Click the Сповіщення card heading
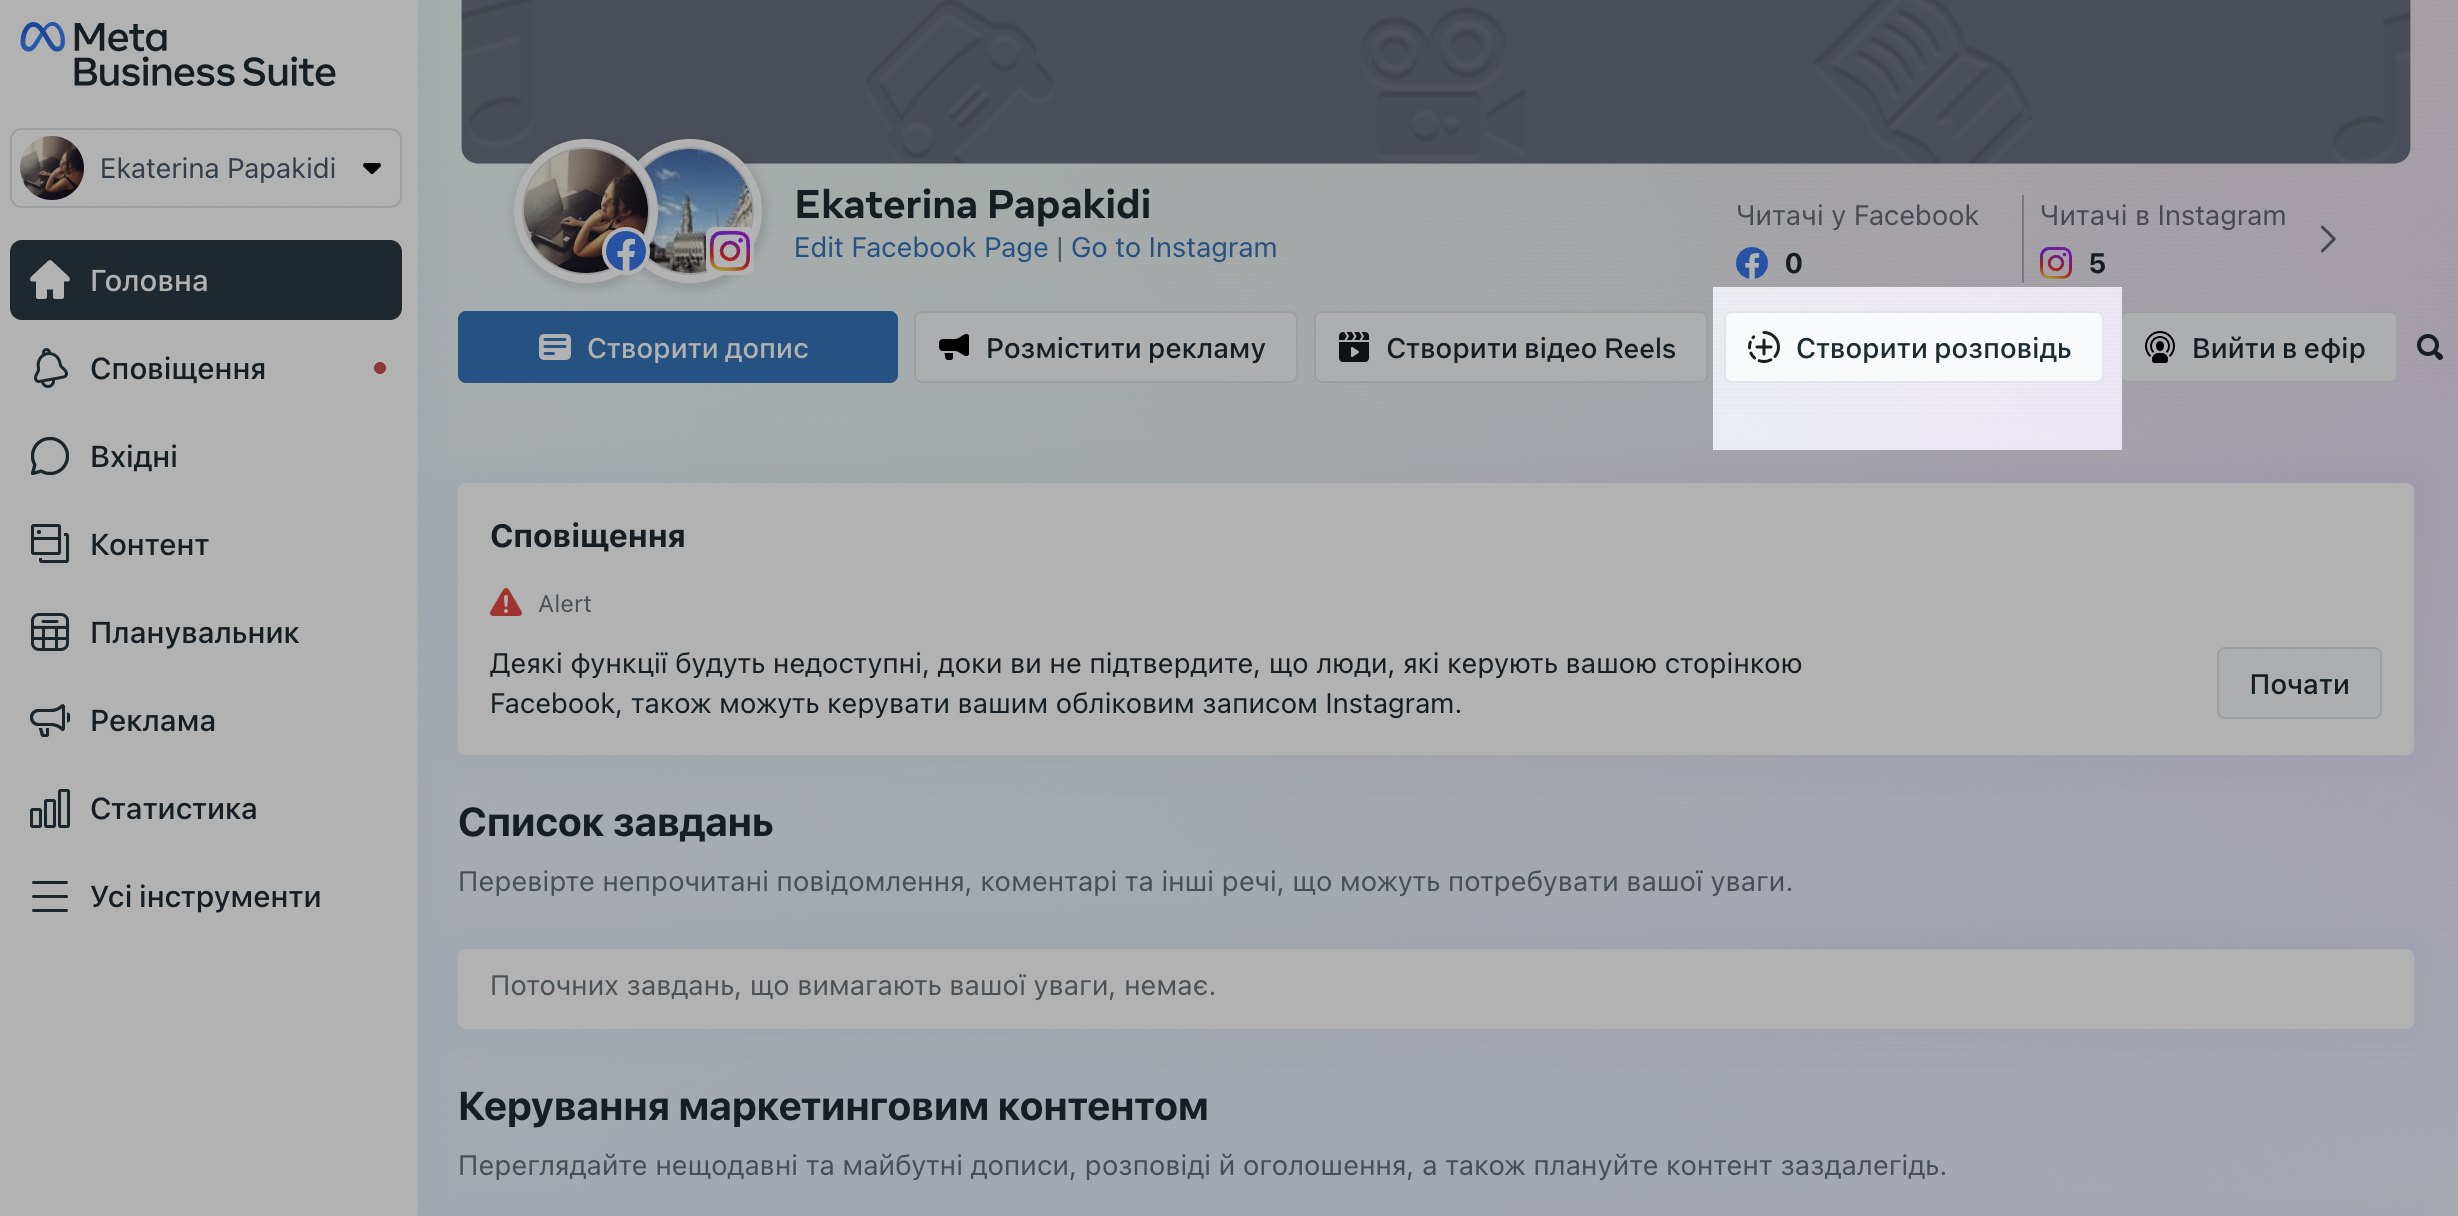2458x1216 pixels. (x=587, y=536)
